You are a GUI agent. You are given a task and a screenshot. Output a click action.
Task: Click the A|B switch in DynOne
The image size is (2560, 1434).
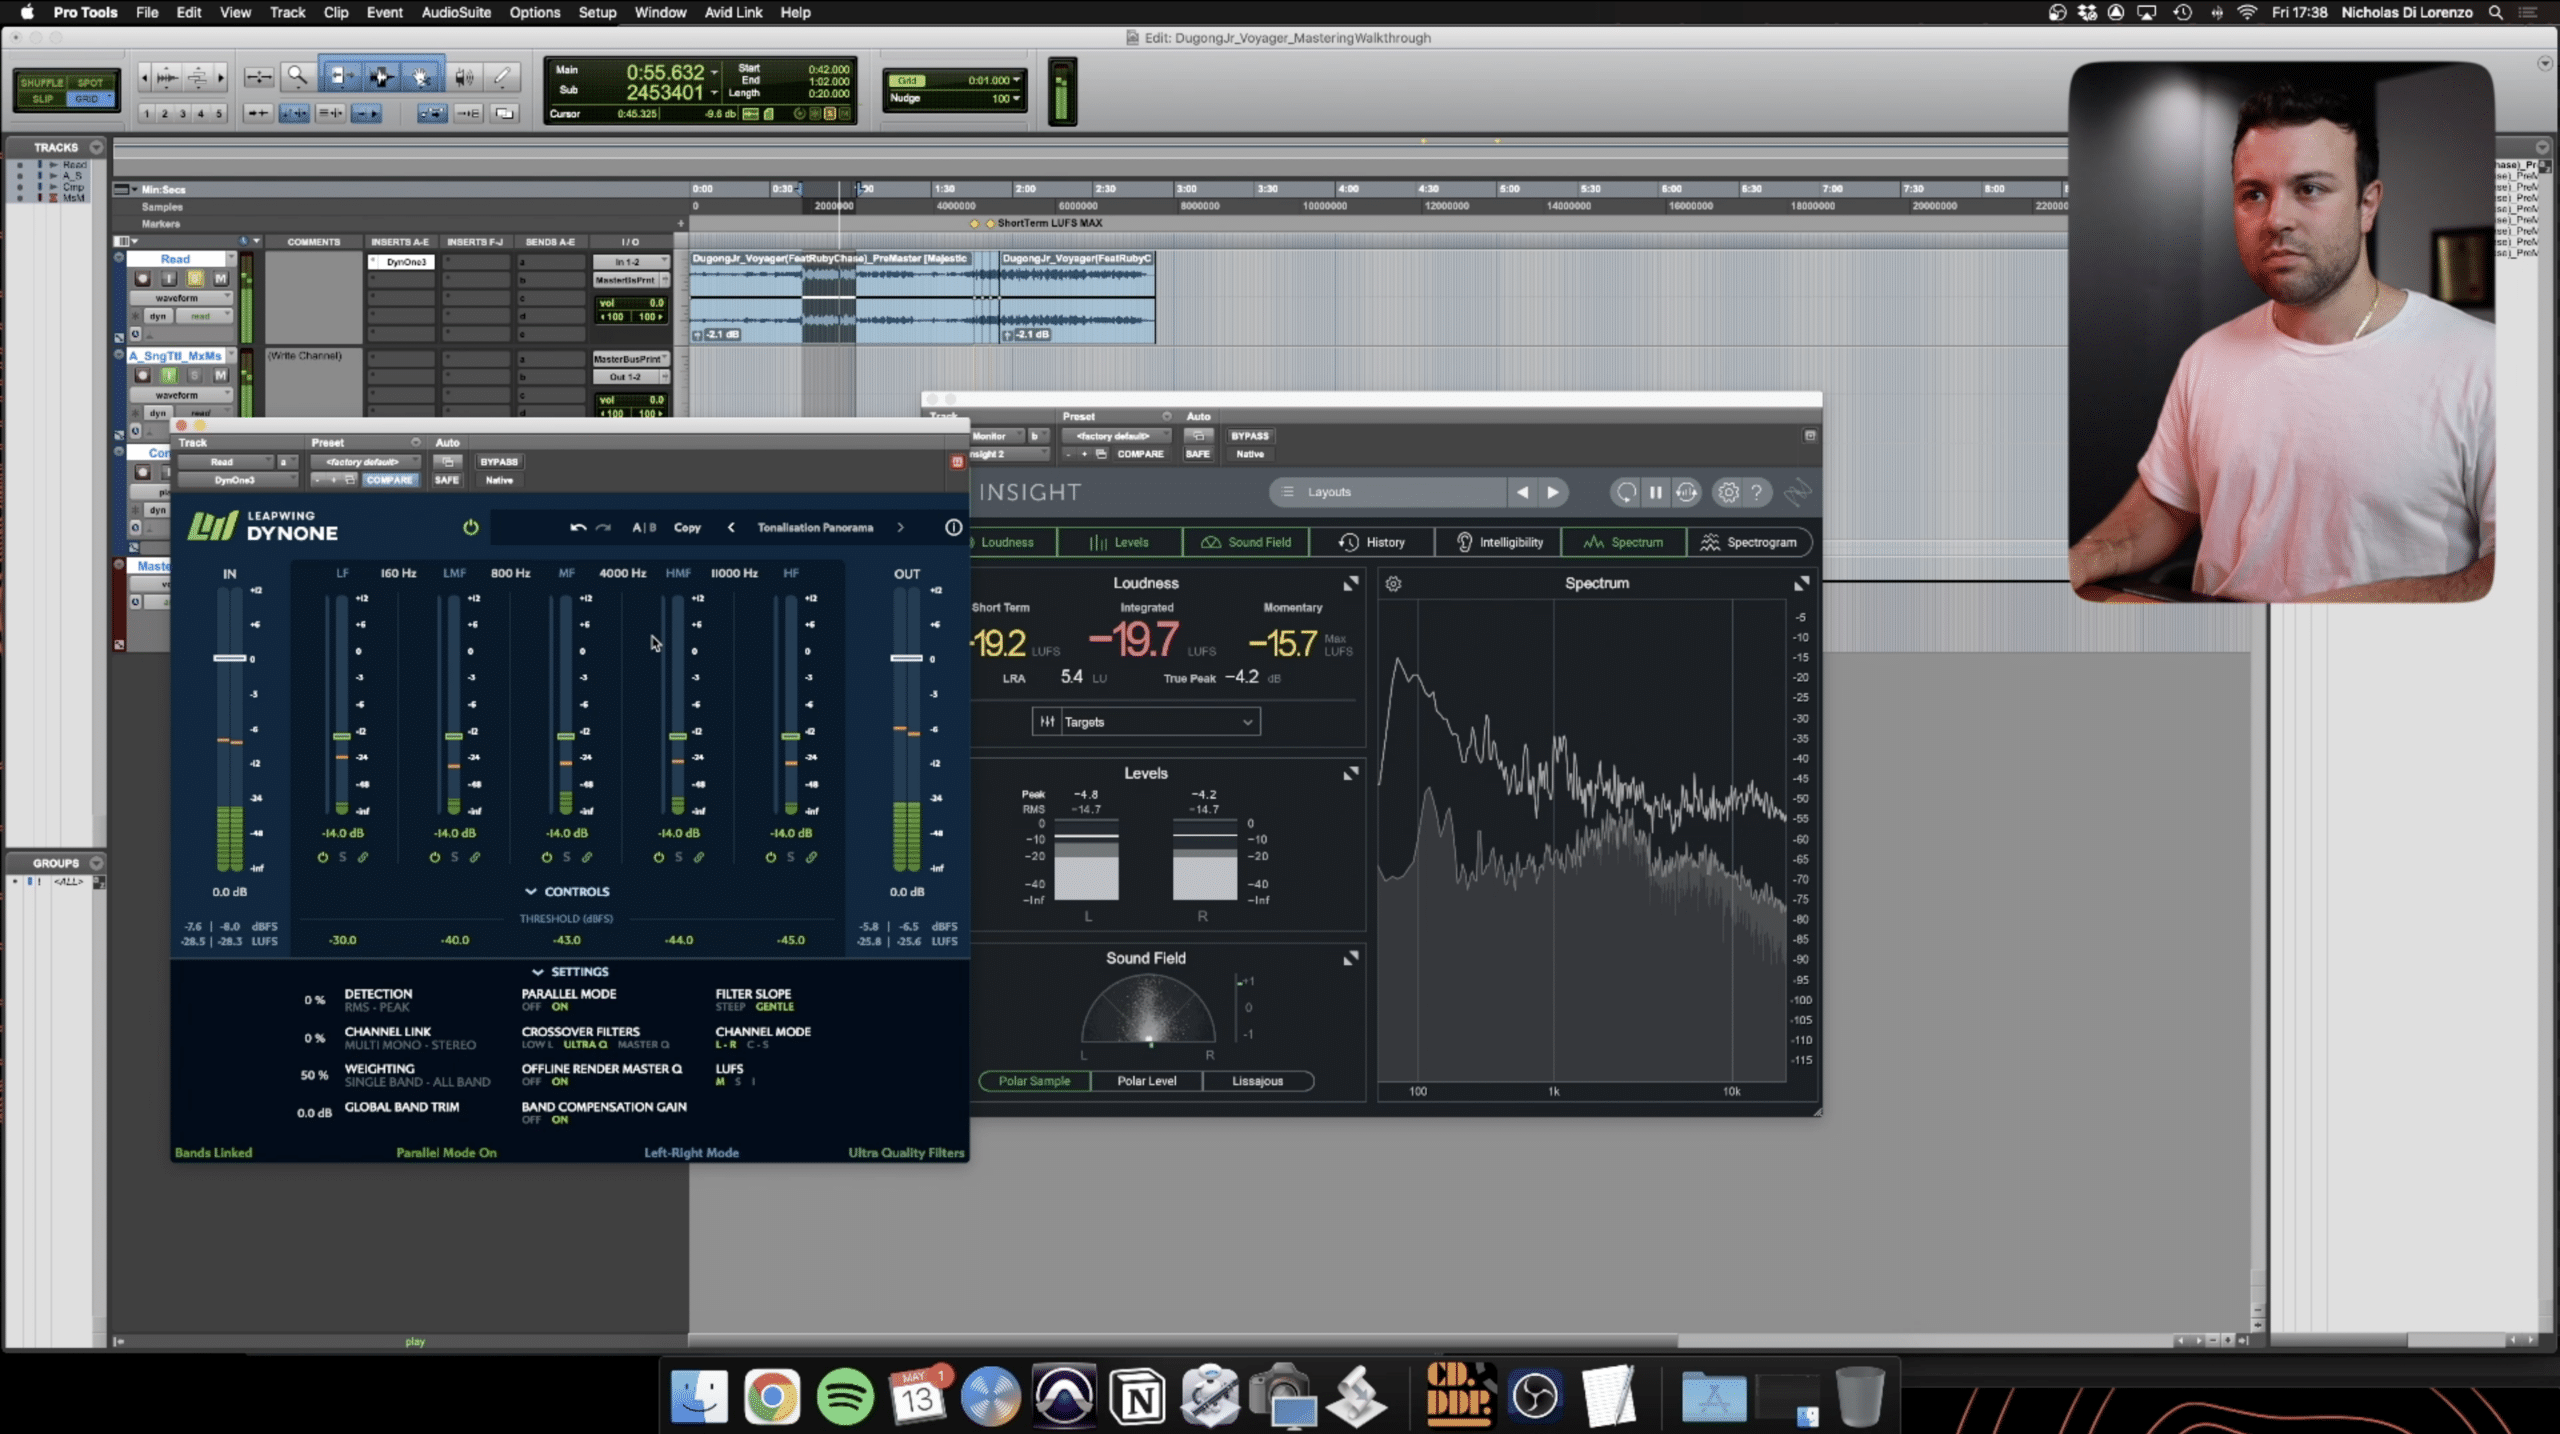point(644,527)
